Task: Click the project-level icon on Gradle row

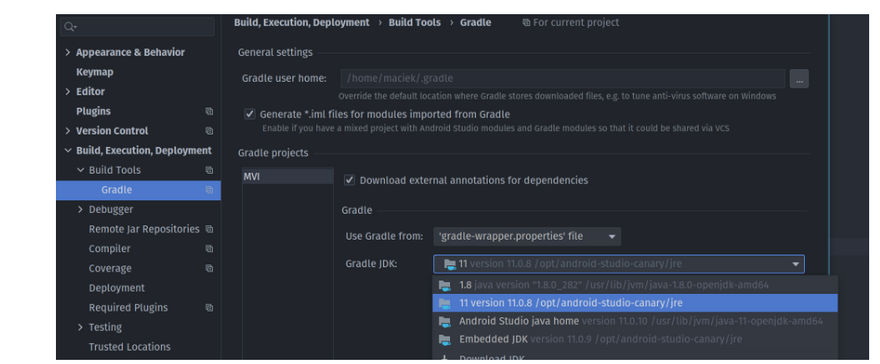Action: tap(209, 190)
